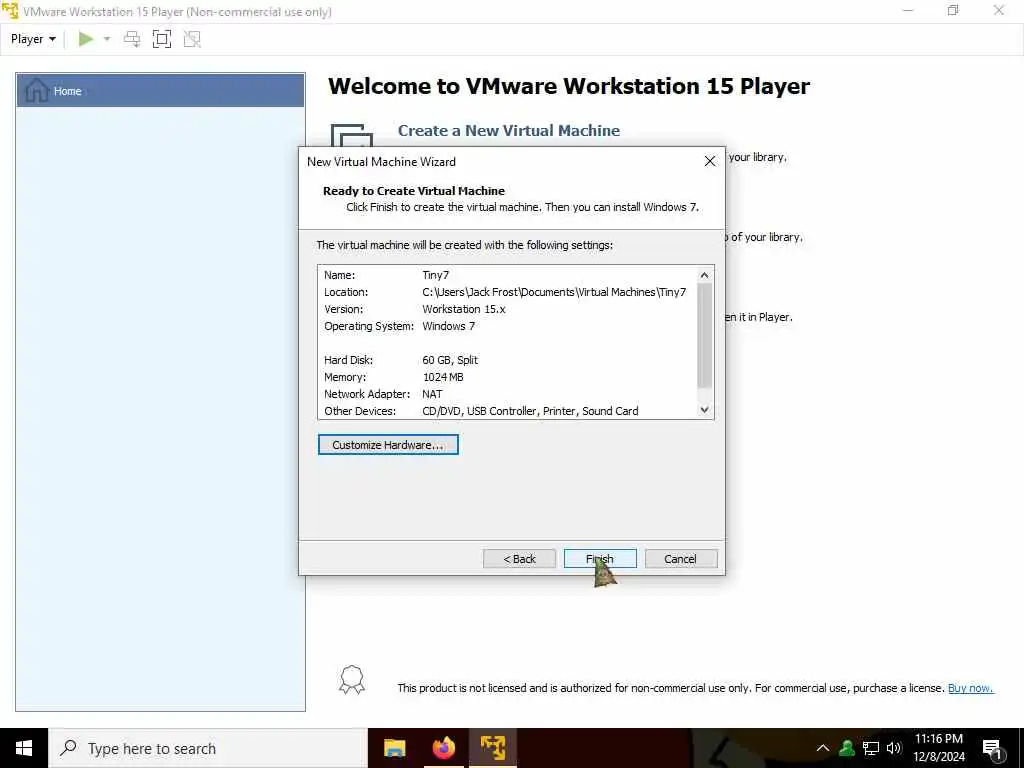Image resolution: width=1024 pixels, height=768 pixels.
Task: Click the Unity mode toolbar icon
Action: click(192, 39)
